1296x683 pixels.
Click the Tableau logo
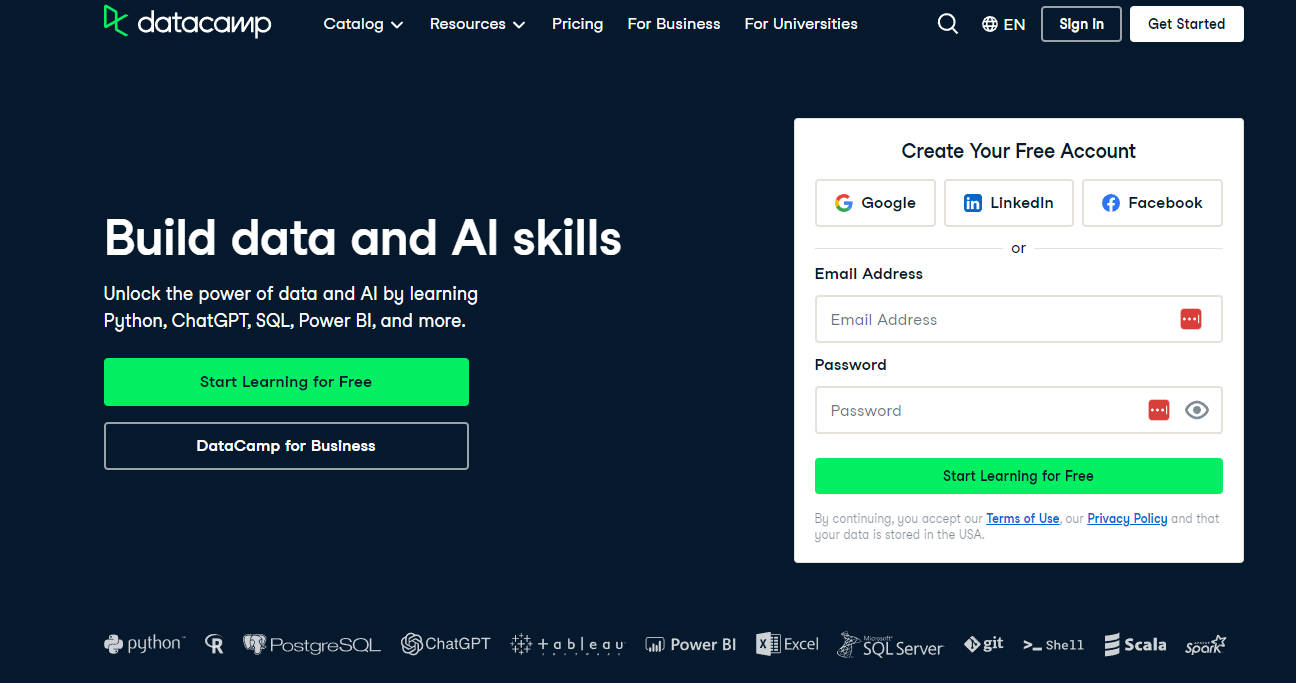point(566,645)
